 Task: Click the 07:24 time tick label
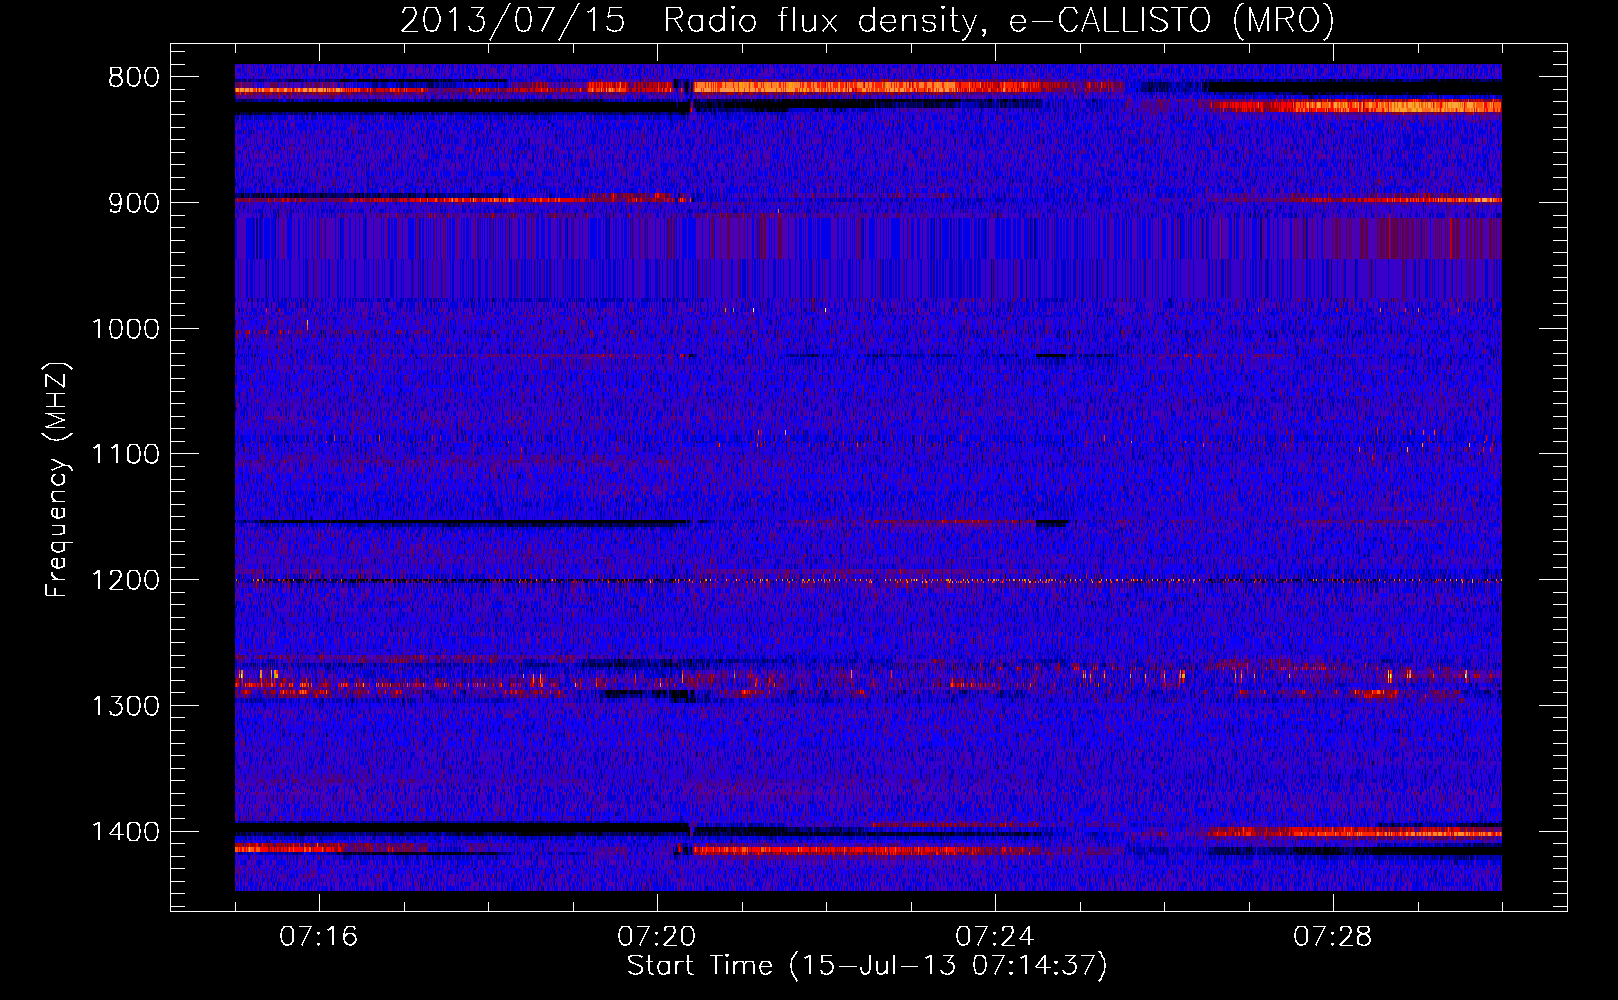[x=995, y=937]
